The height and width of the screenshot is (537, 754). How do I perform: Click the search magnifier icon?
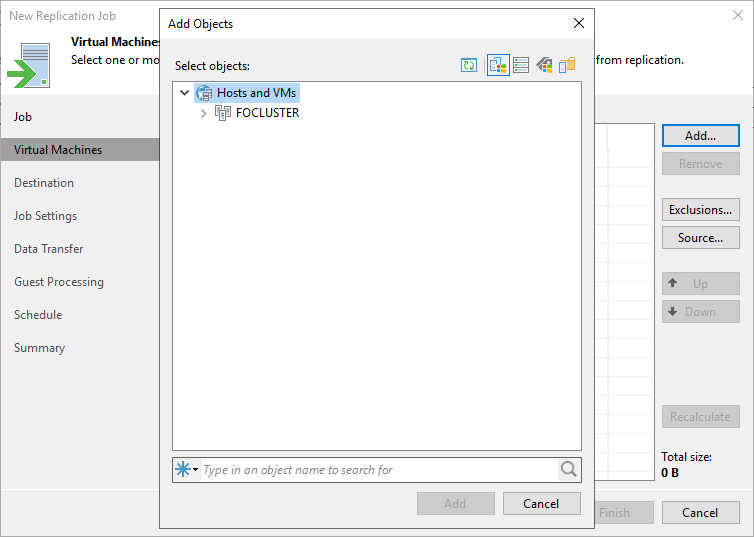(x=569, y=469)
